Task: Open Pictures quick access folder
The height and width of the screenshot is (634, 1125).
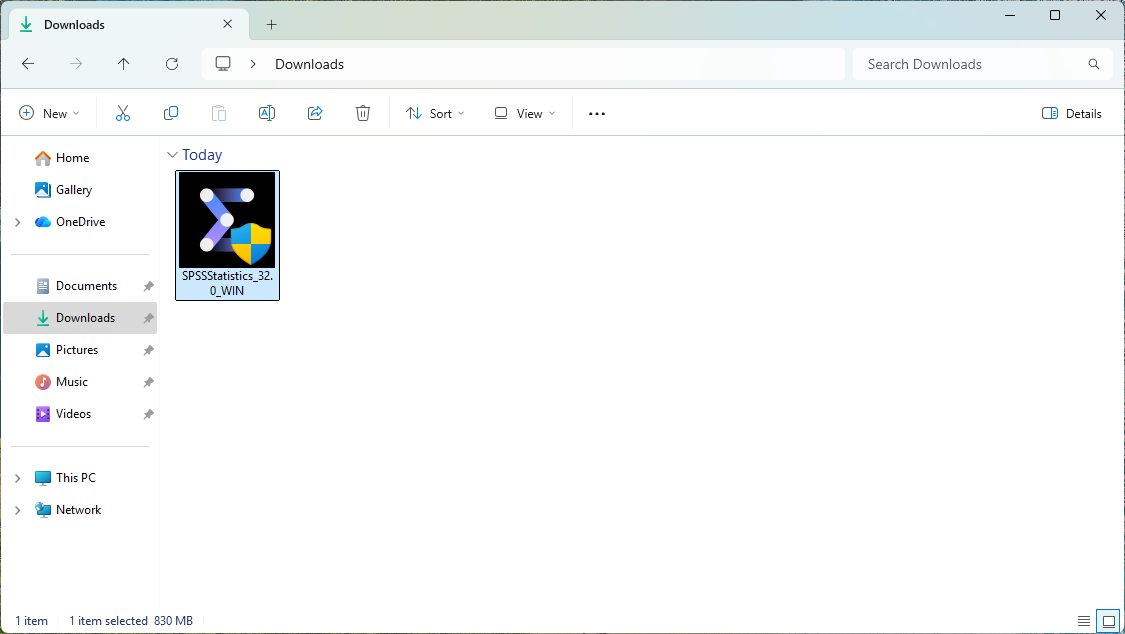Action: pyautogui.click(x=77, y=350)
